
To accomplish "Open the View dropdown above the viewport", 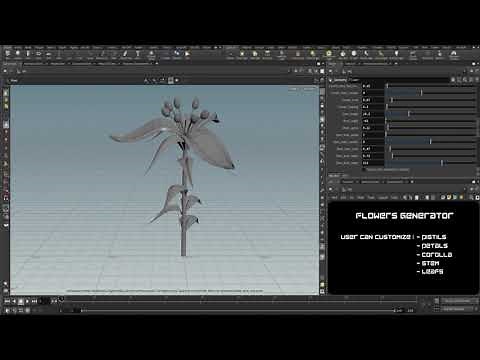I will [14, 80].
